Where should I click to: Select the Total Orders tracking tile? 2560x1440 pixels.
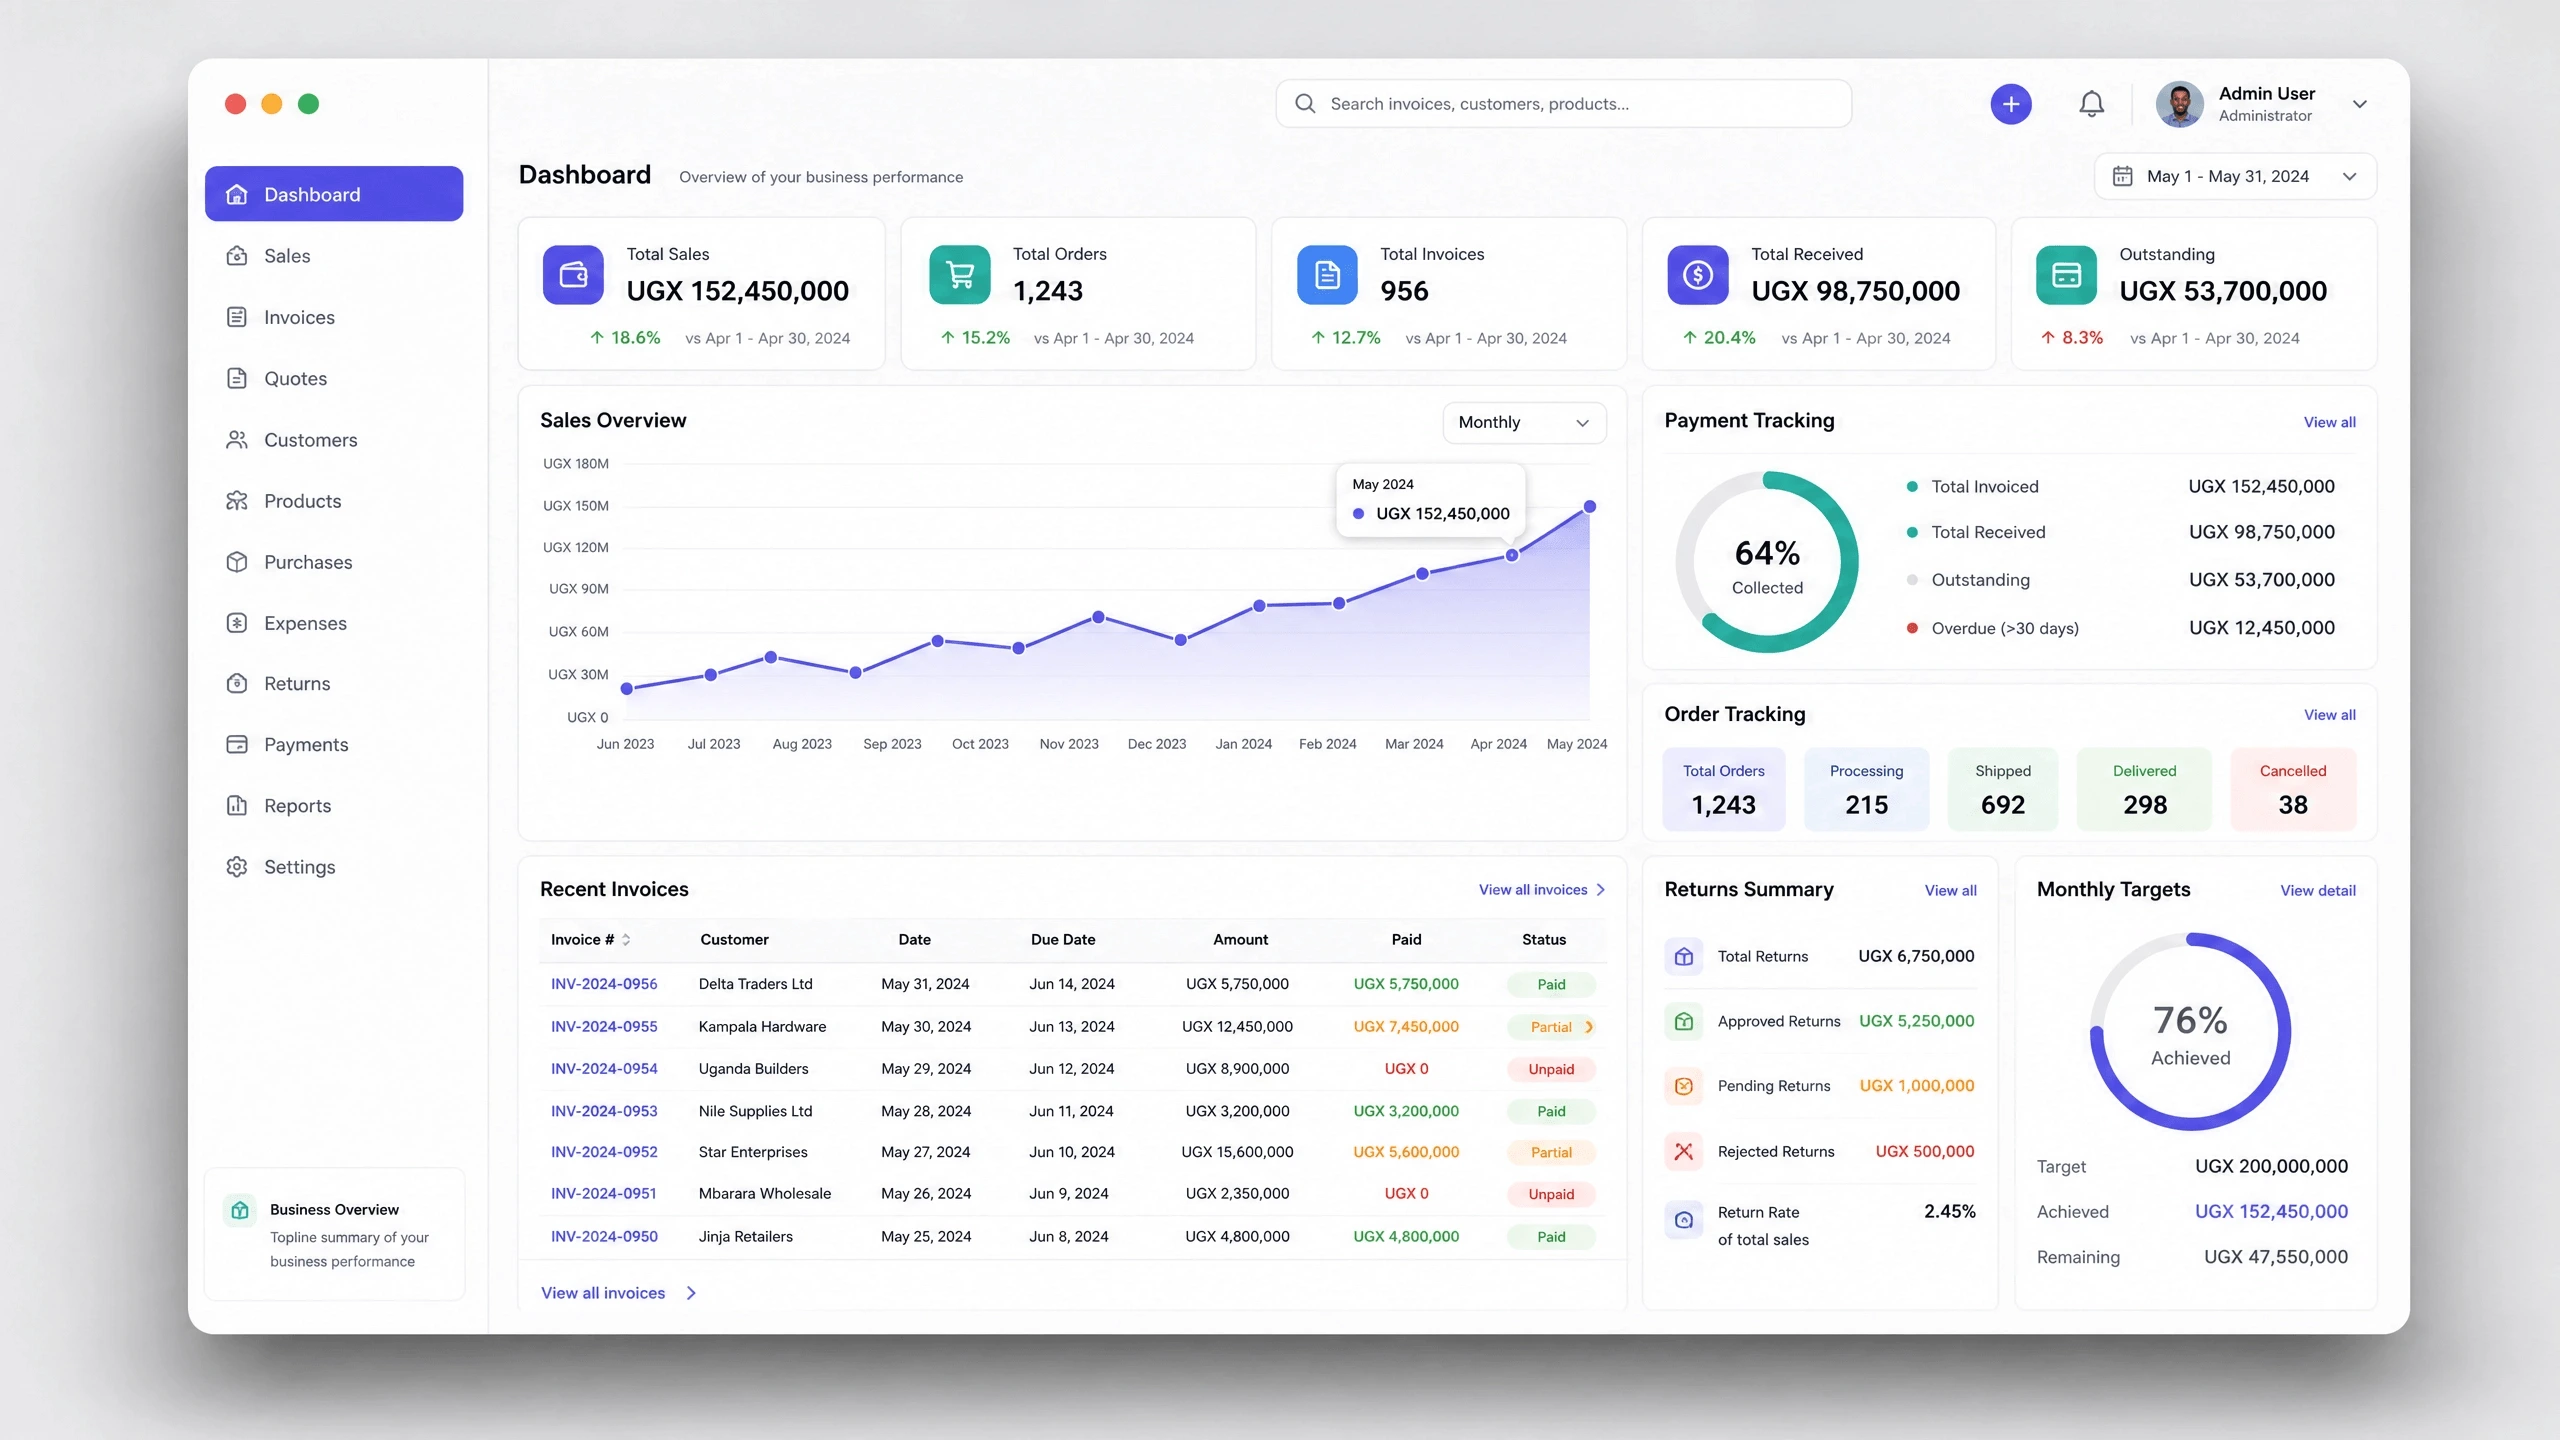pos(1723,789)
